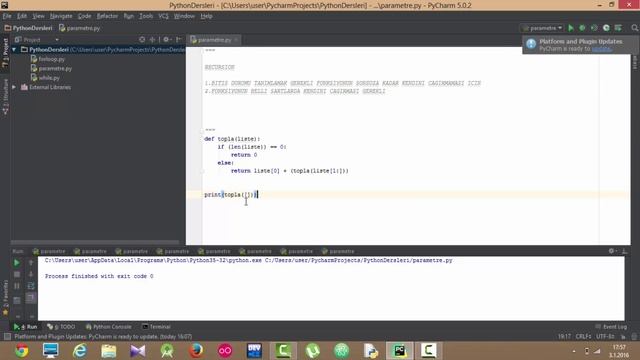The image size is (640, 360).
Task: Rerun the program from the Run panel
Action: [x=17, y=263]
